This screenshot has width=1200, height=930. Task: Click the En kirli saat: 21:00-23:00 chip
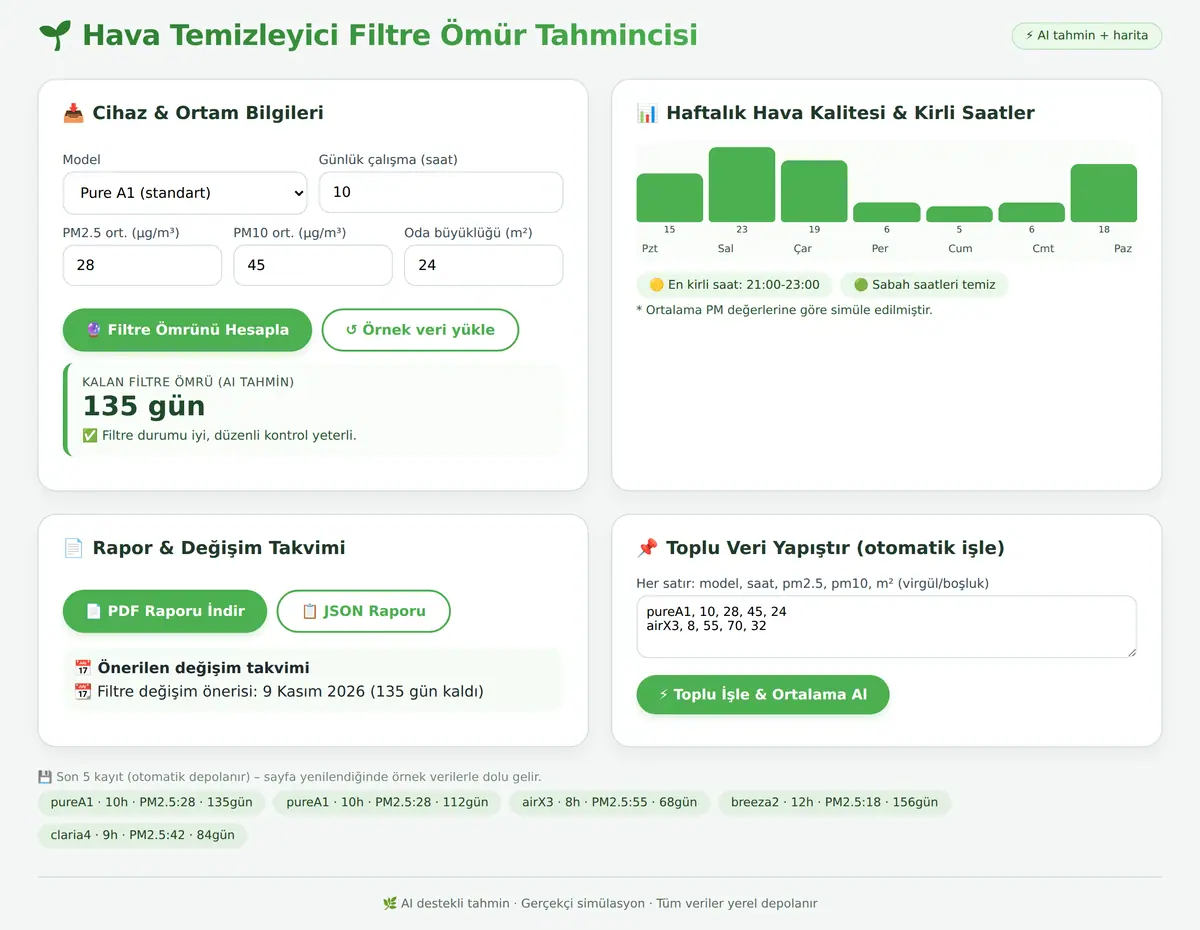pos(734,285)
